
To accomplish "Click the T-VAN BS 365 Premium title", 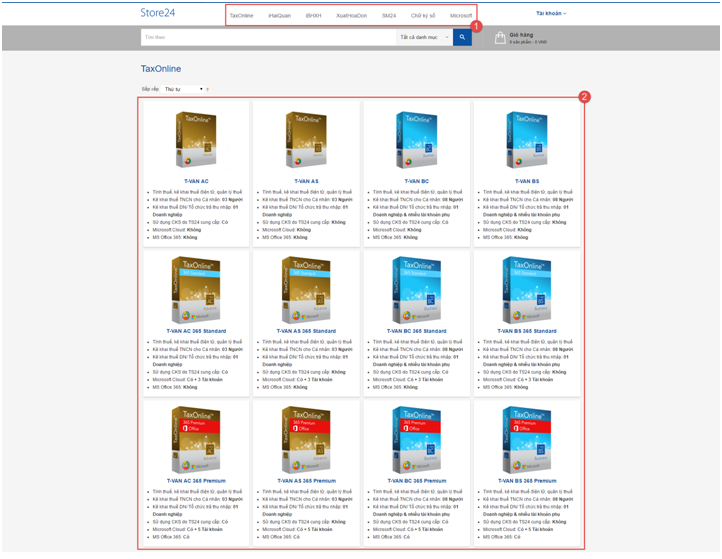I will [x=527, y=481].
